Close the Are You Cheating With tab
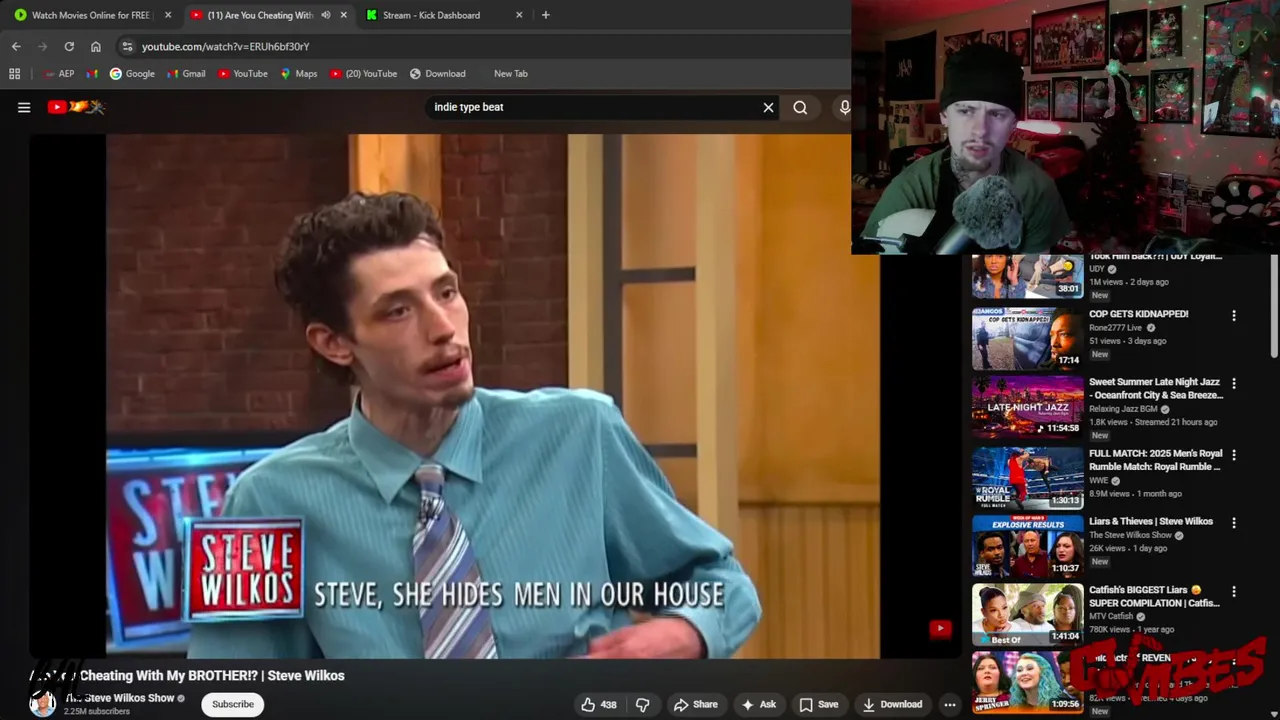Image resolution: width=1280 pixels, height=720 pixels. pos(343,15)
